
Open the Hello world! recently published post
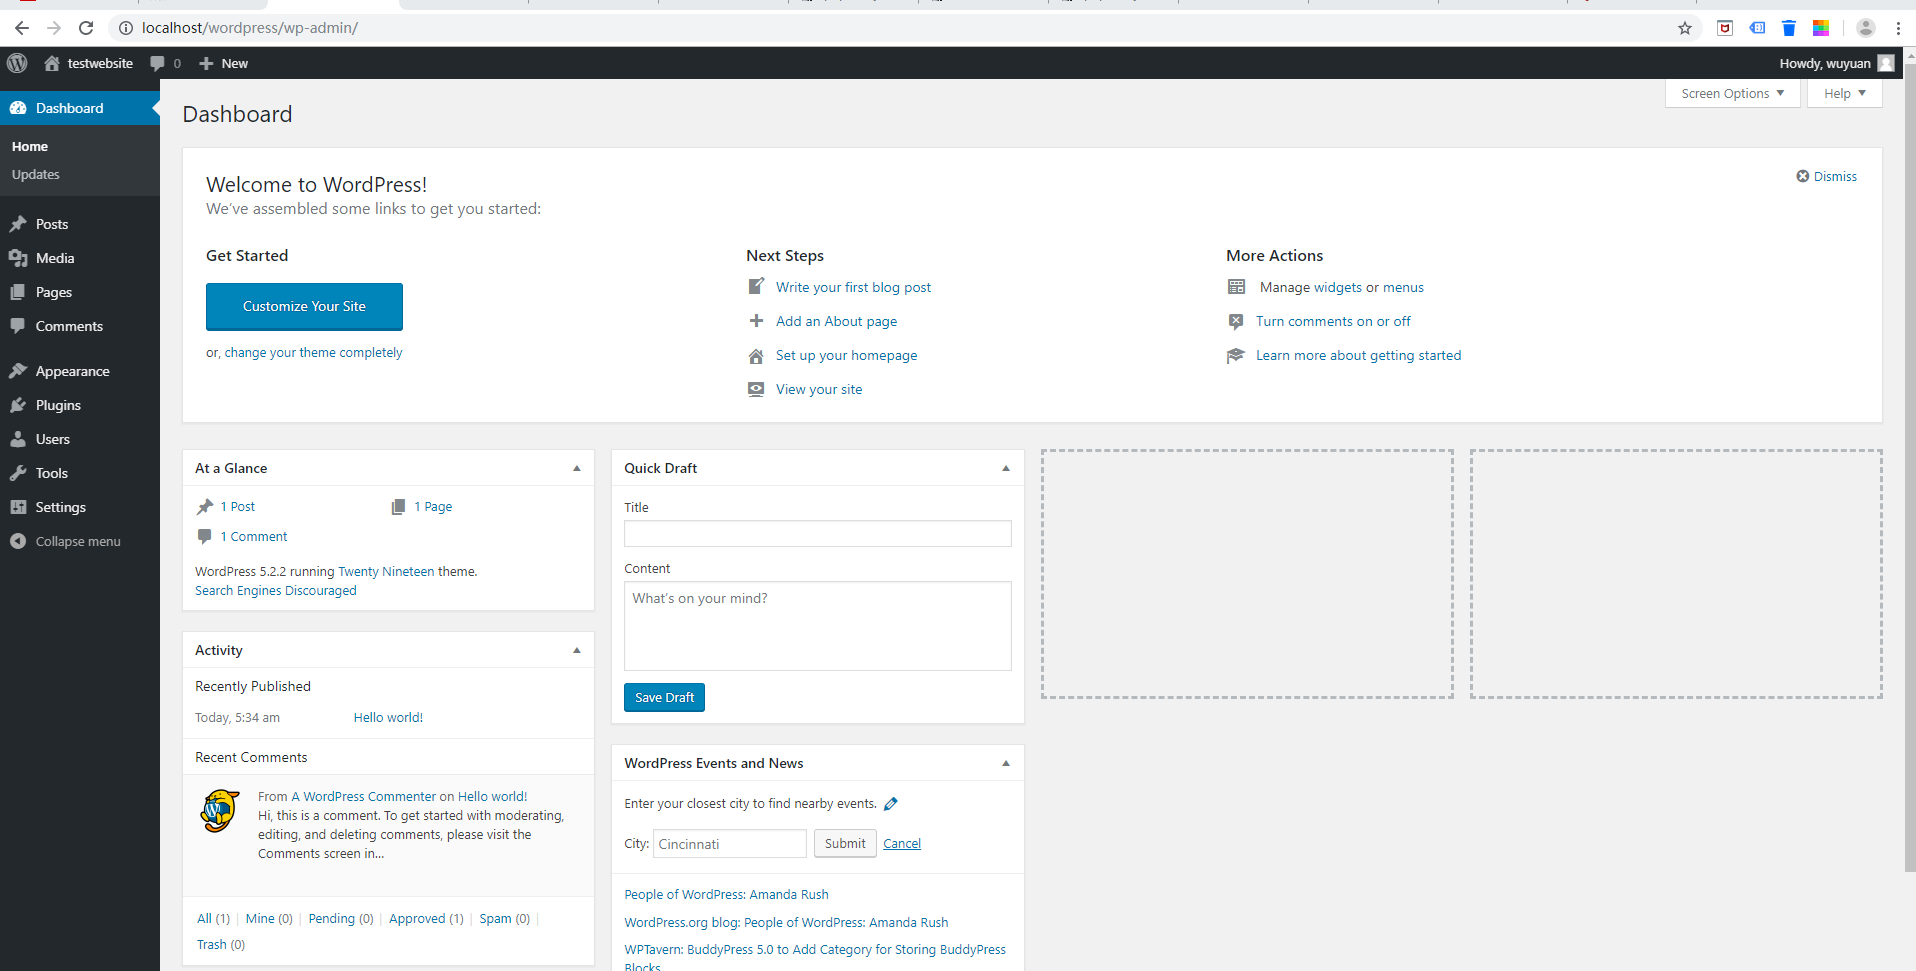(x=388, y=718)
